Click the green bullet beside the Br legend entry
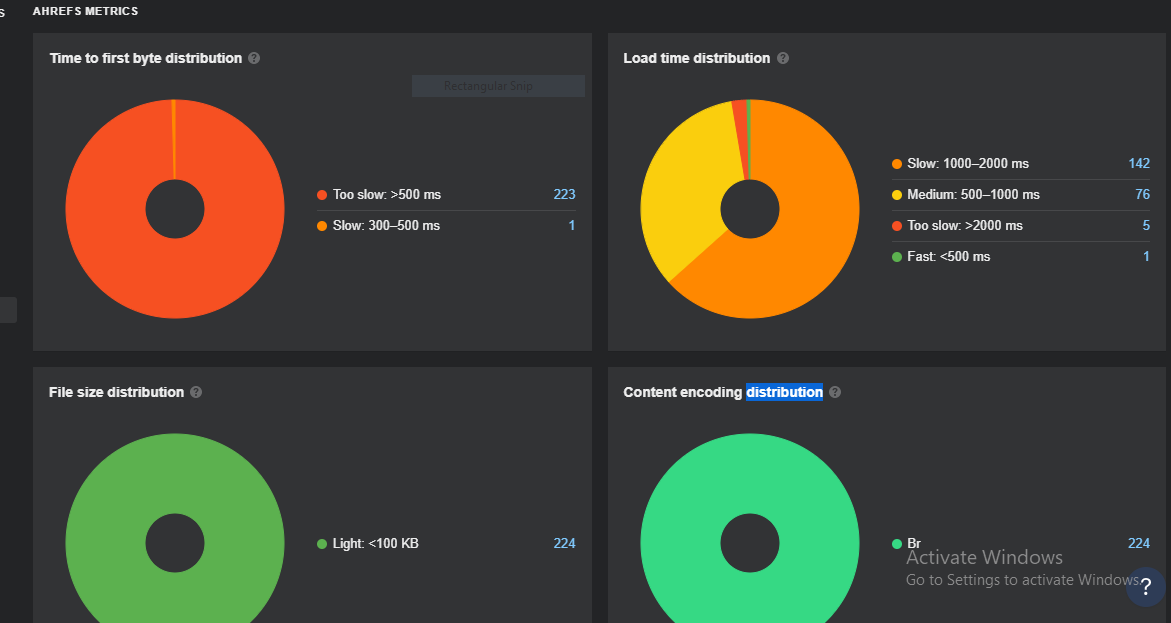The image size is (1171, 623). 897,543
